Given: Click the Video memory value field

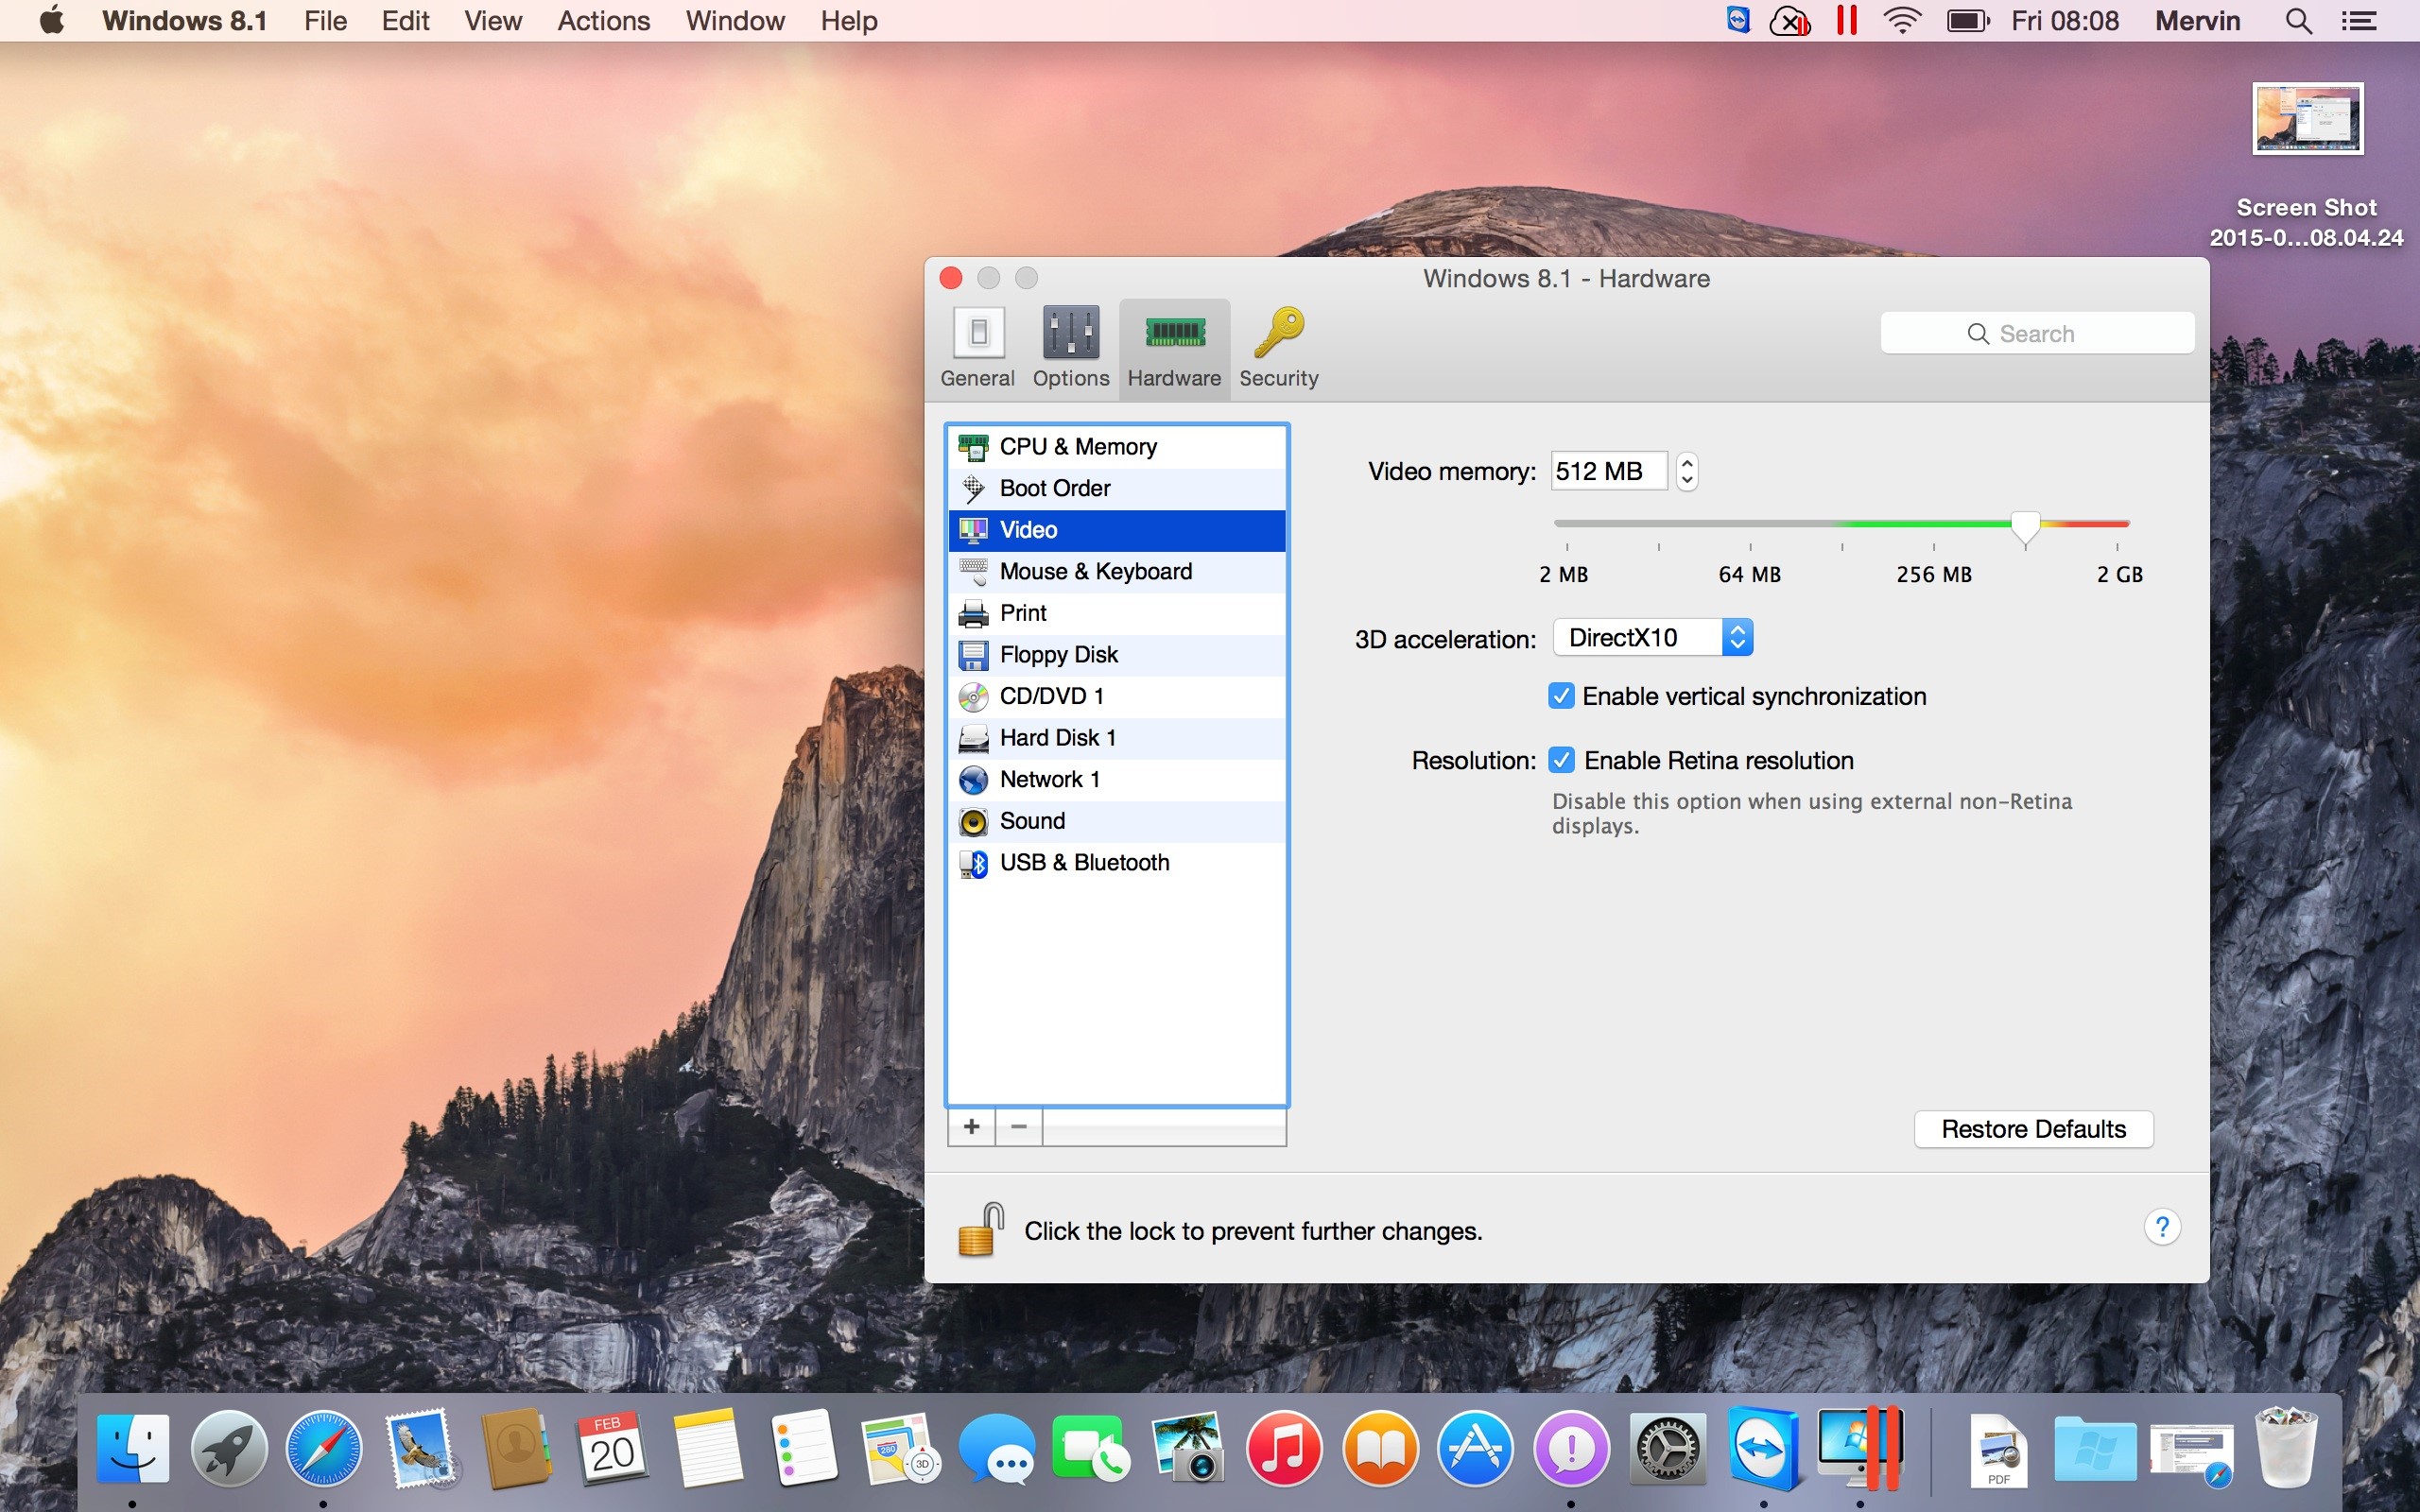Looking at the screenshot, I should (x=1609, y=471).
